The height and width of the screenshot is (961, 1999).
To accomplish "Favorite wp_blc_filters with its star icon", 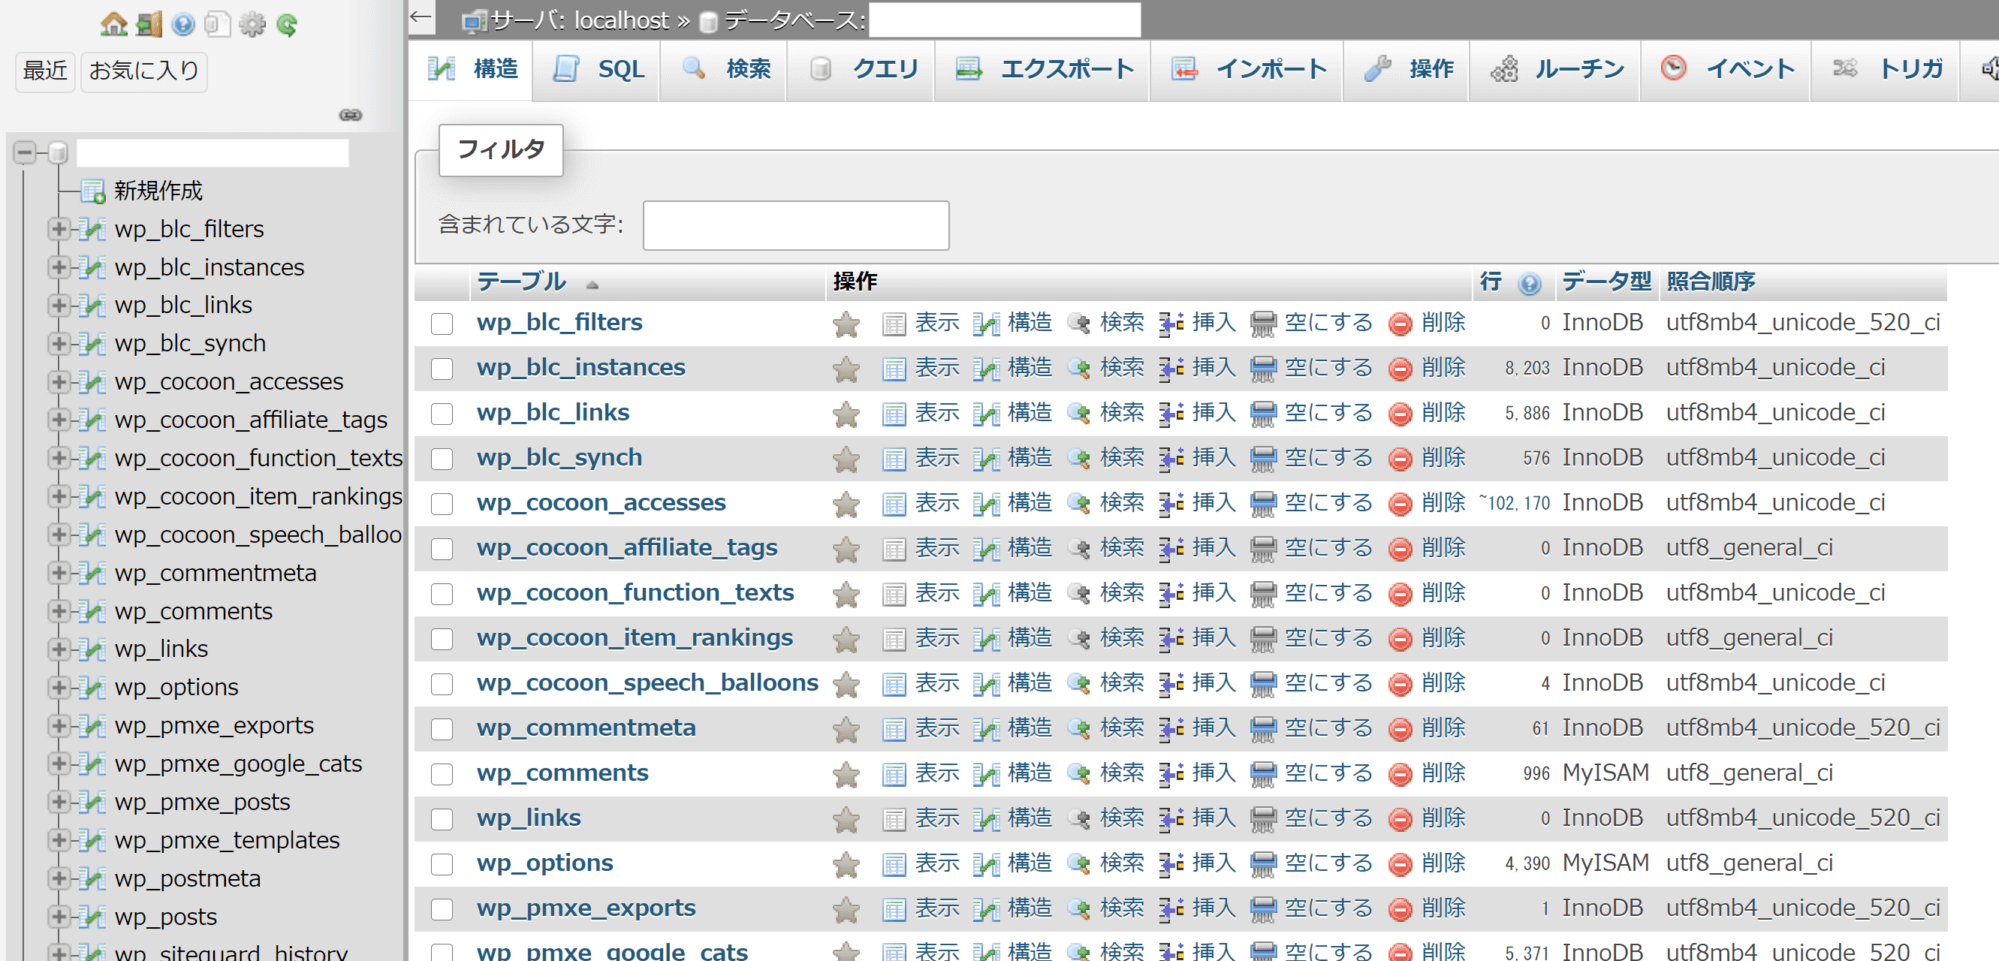I will click(x=846, y=324).
